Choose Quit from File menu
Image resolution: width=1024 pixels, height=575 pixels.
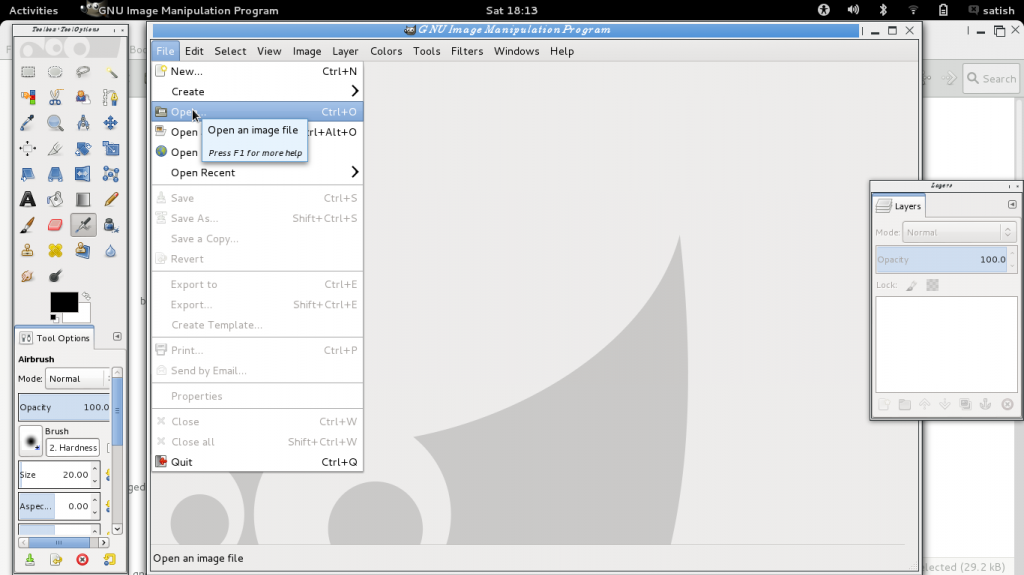[x=257, y=462]
